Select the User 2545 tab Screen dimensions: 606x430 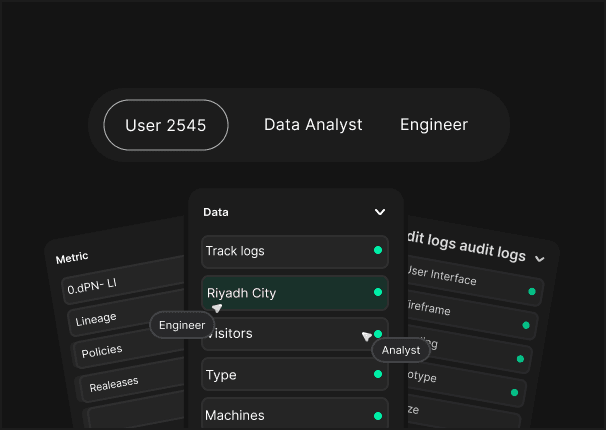click(166, 125)
